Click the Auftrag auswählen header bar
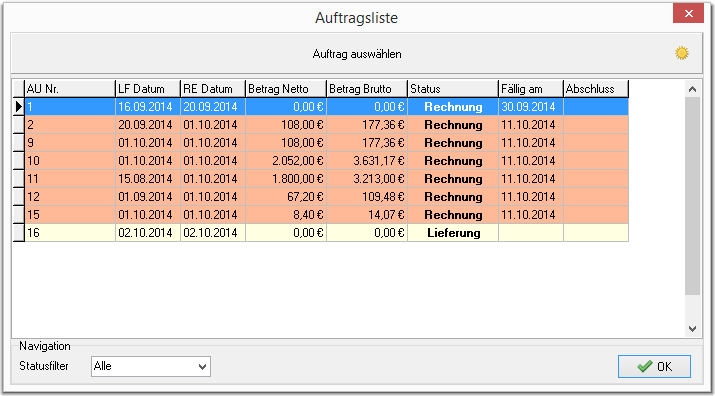Screen dimensions: 715x396 pyautogui.click(x=357, y=53)
